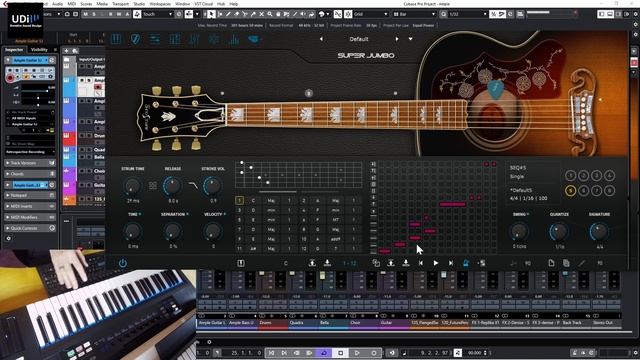Go to the next preset arrow

click(x=397, y=39)
